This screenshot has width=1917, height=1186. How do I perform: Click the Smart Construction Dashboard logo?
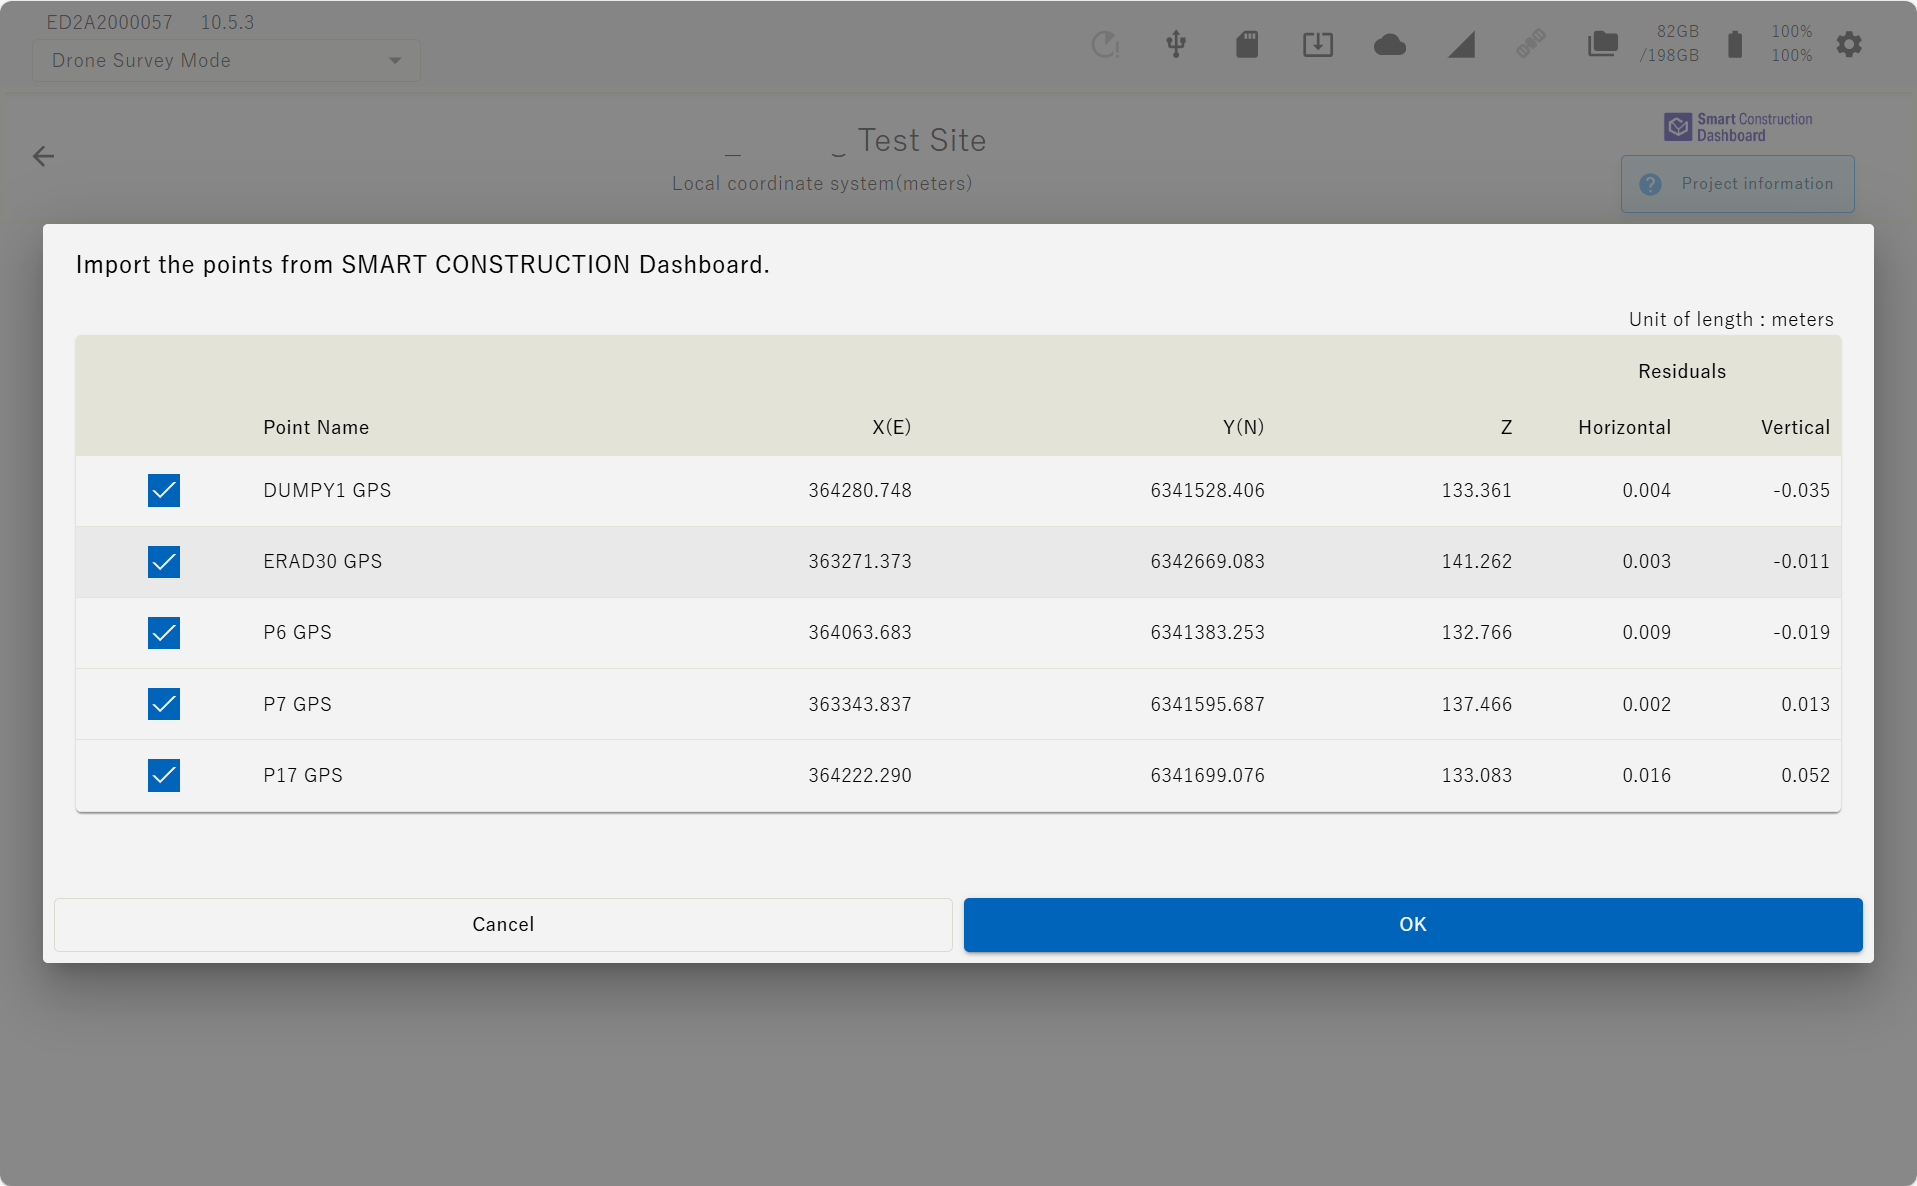click(x=1738, y=127)
